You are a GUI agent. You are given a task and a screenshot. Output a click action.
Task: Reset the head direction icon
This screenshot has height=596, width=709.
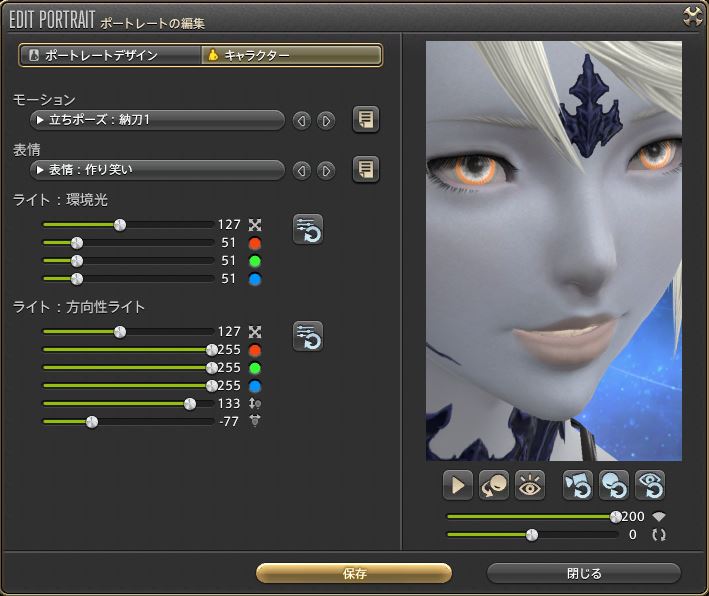coord(614,485)
